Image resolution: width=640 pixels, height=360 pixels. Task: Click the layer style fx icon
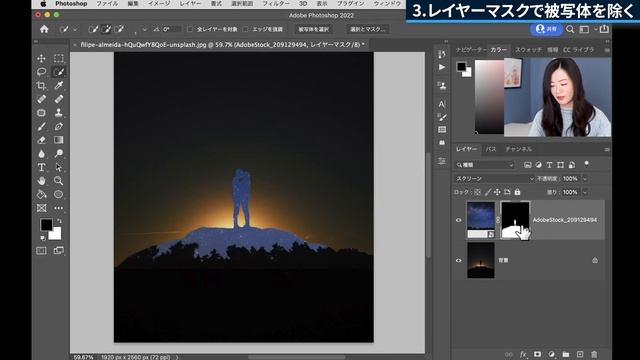[x=523, y=354]
